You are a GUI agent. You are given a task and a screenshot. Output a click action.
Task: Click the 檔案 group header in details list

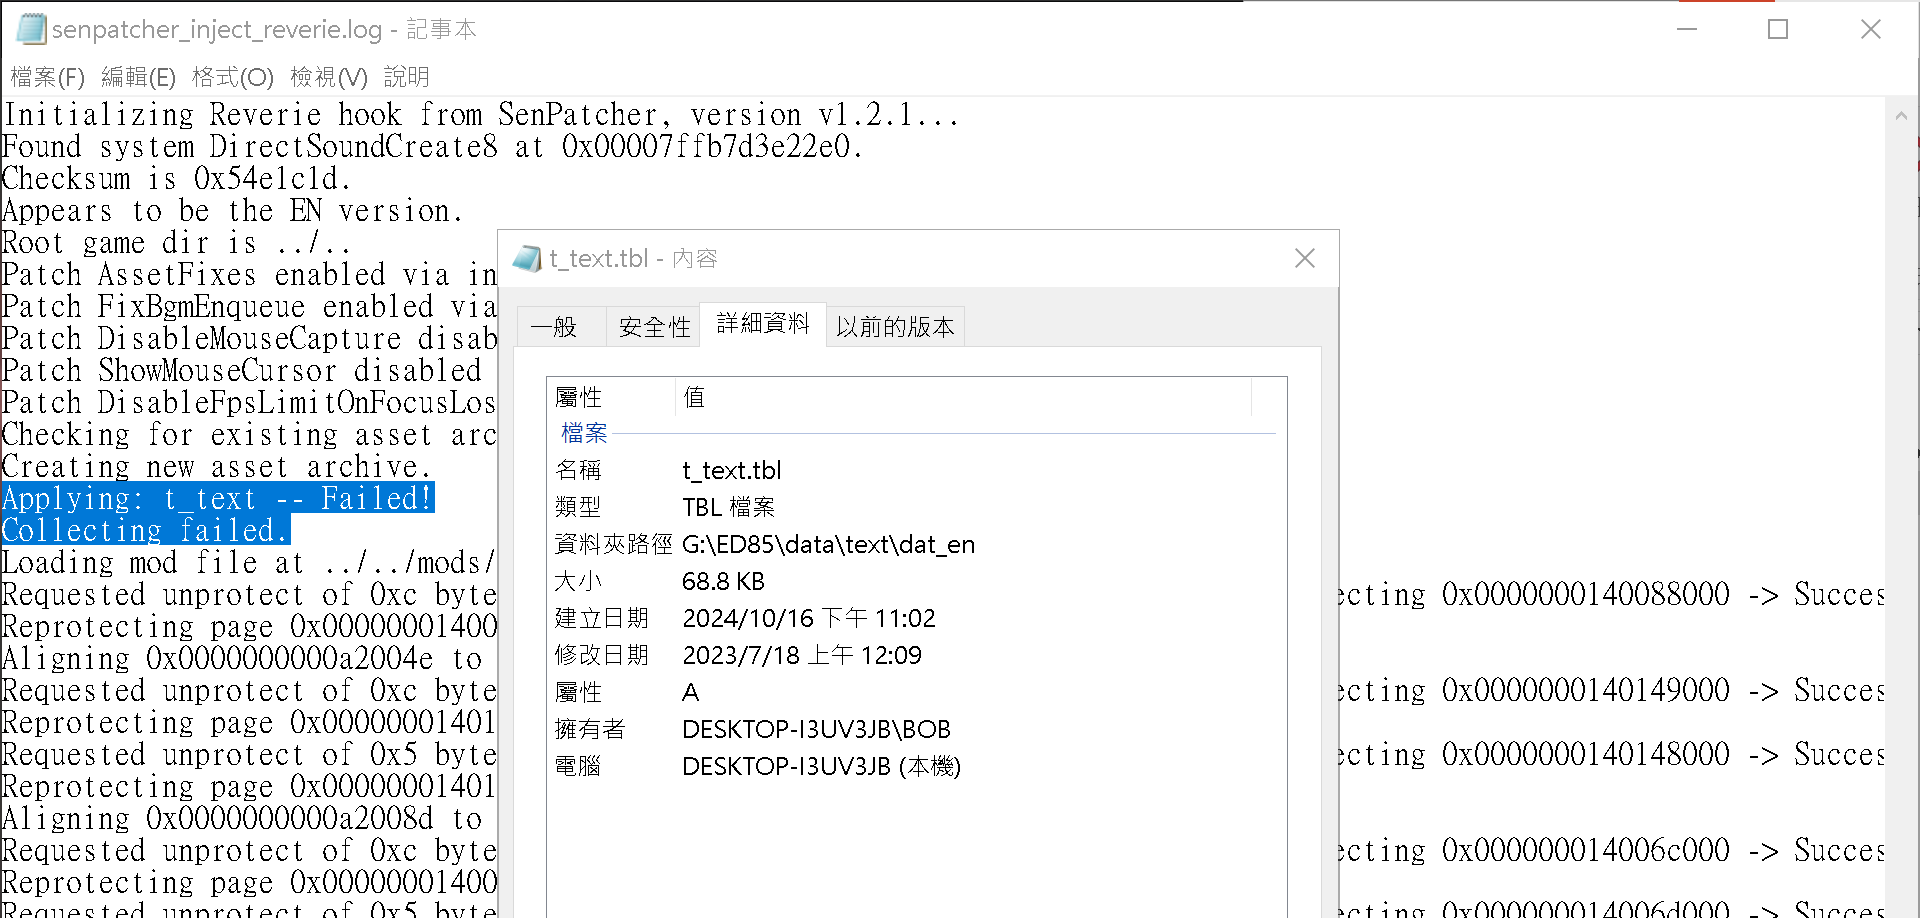[x=584, y=433]
